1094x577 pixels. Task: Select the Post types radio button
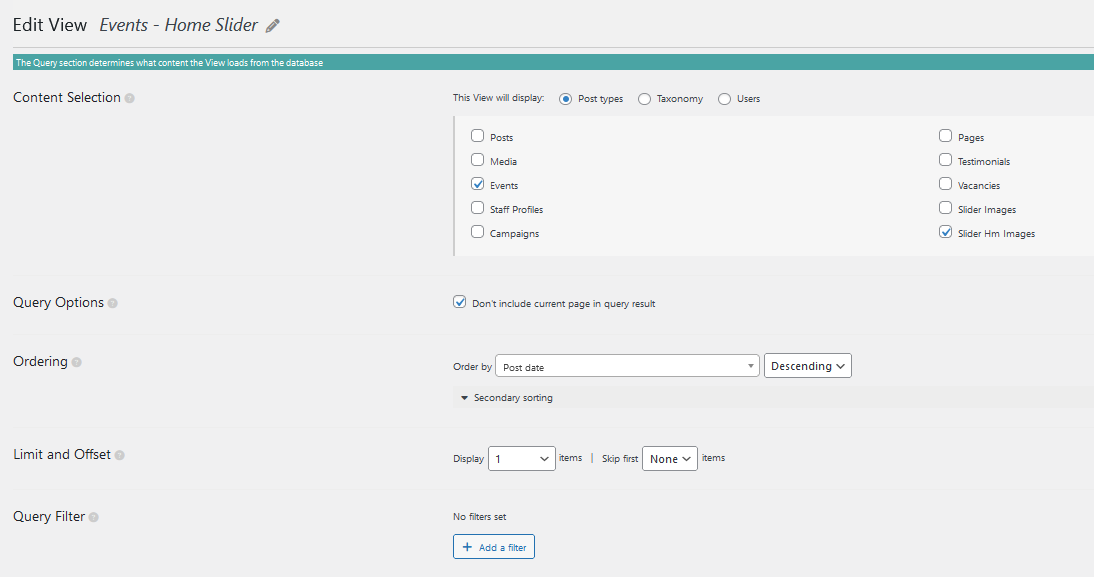click(566, 99)
